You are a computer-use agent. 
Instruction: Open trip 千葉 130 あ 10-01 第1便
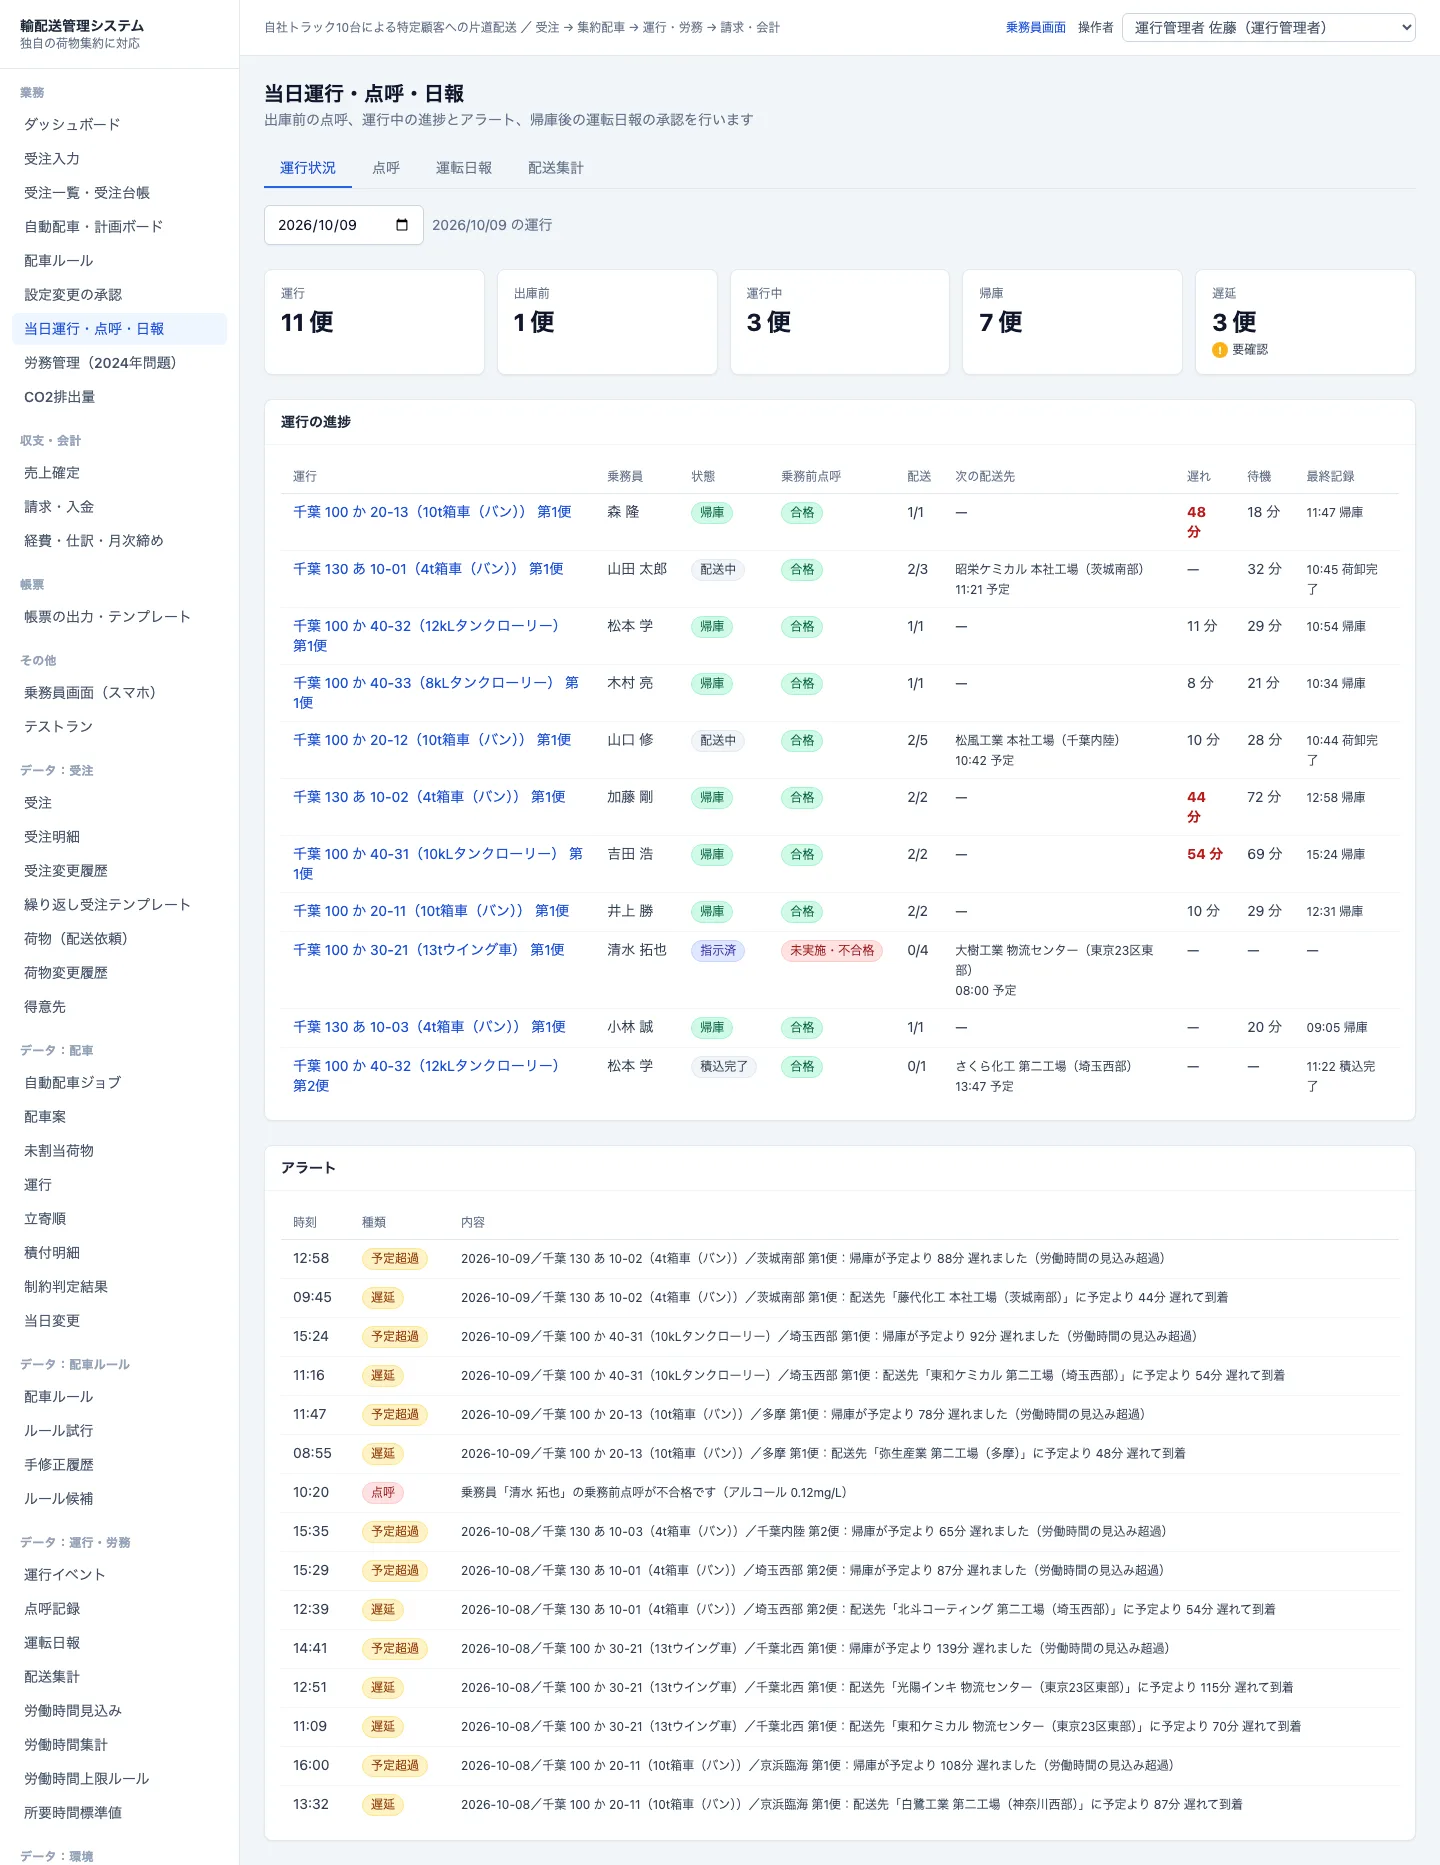click(x=428, y=569)
